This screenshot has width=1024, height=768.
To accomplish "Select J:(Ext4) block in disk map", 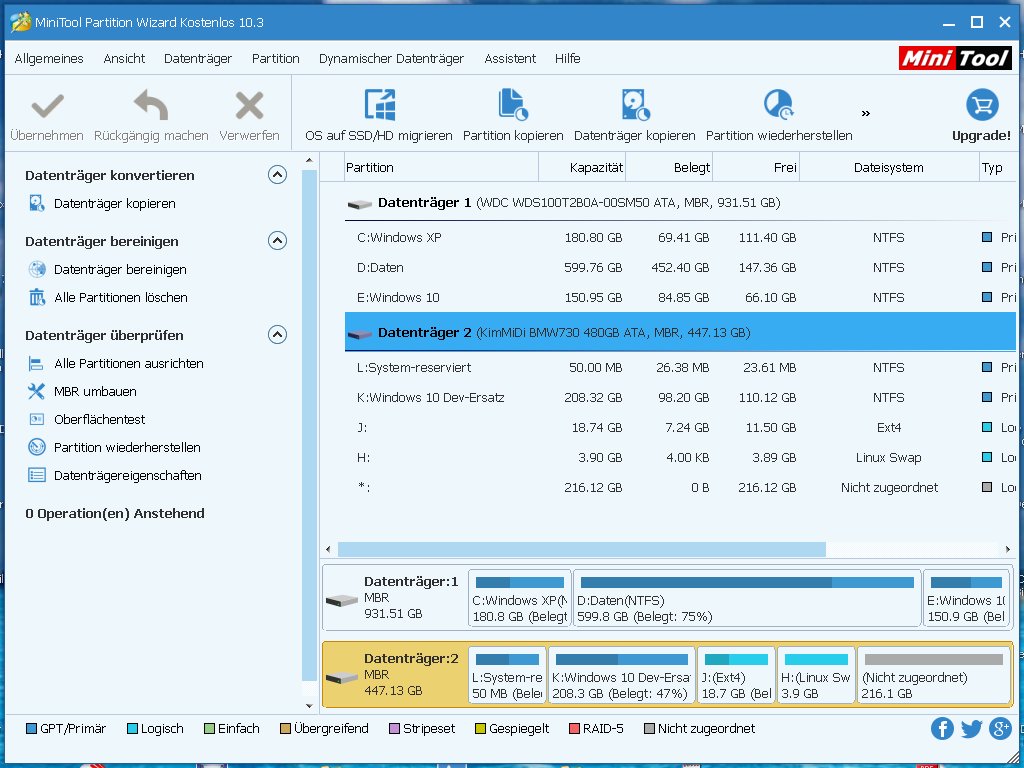I will (x=736, y=675).
